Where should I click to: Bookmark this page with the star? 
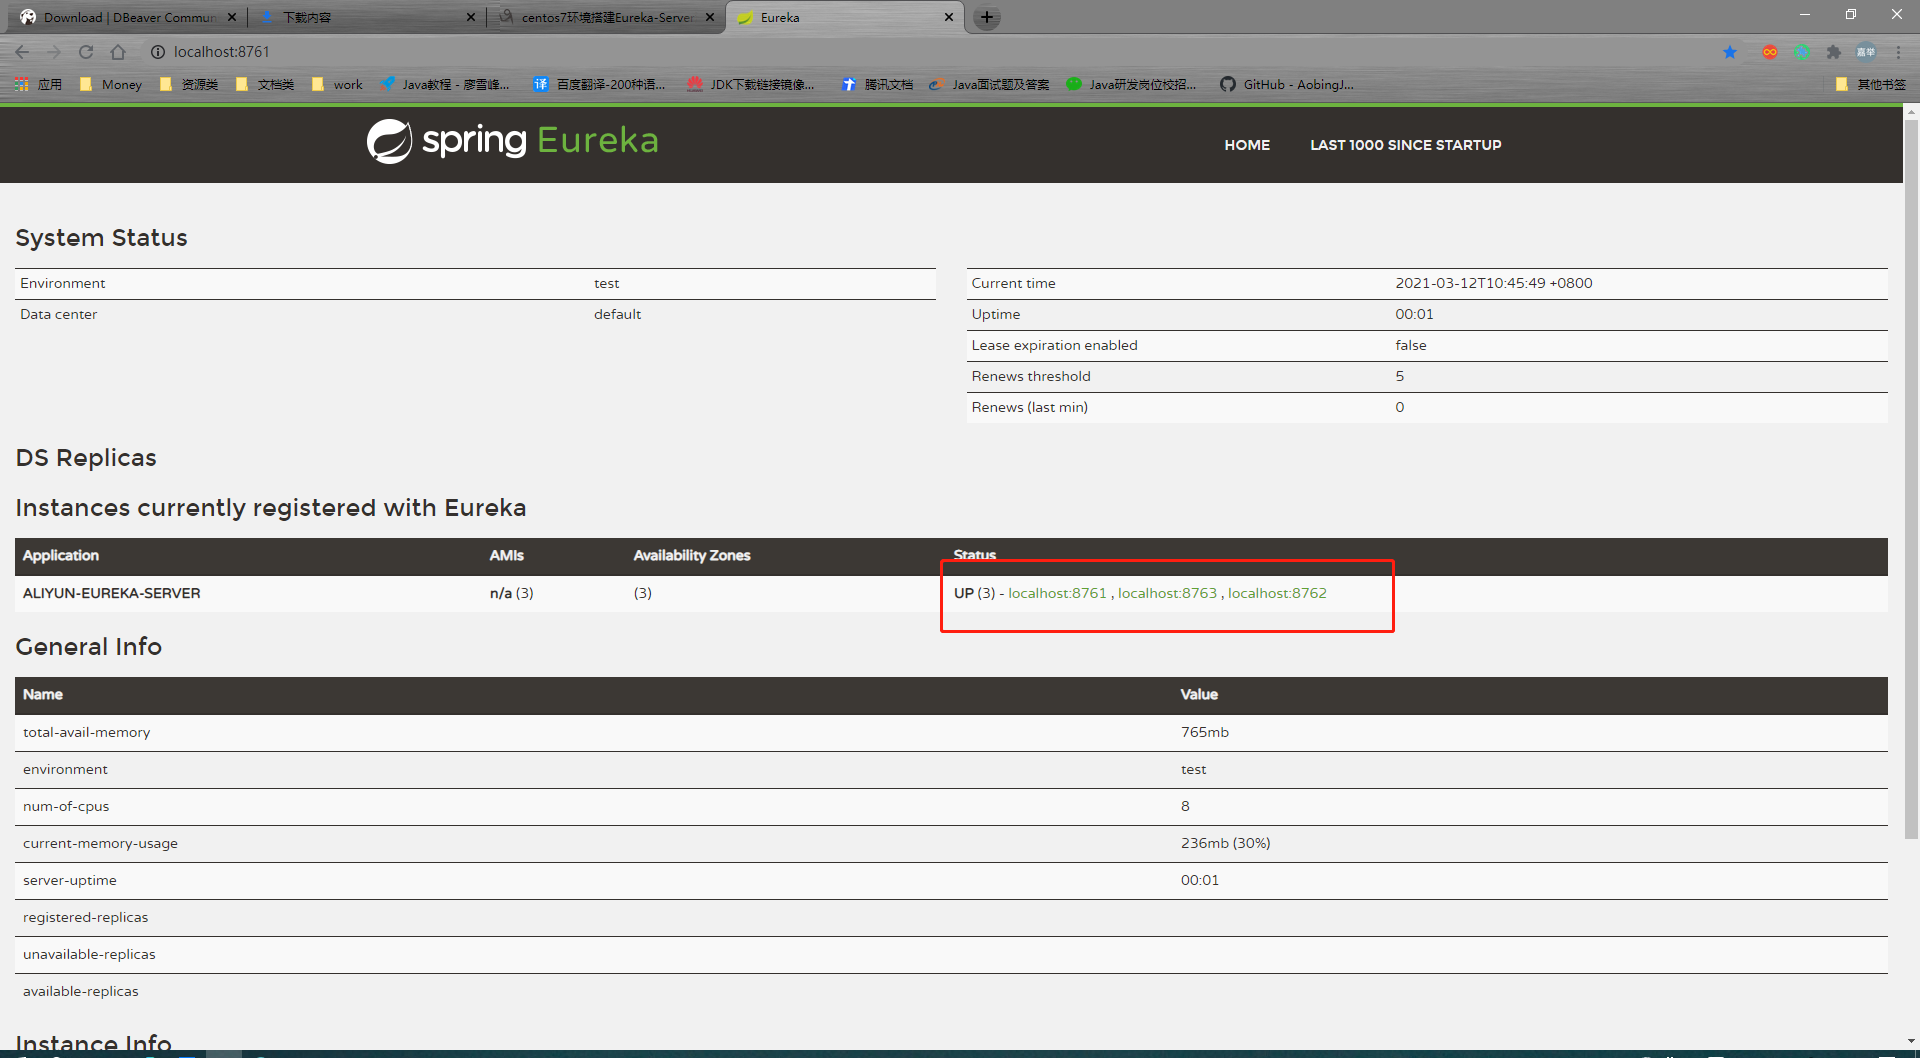pyautogui.click(x=1730, y=52)
